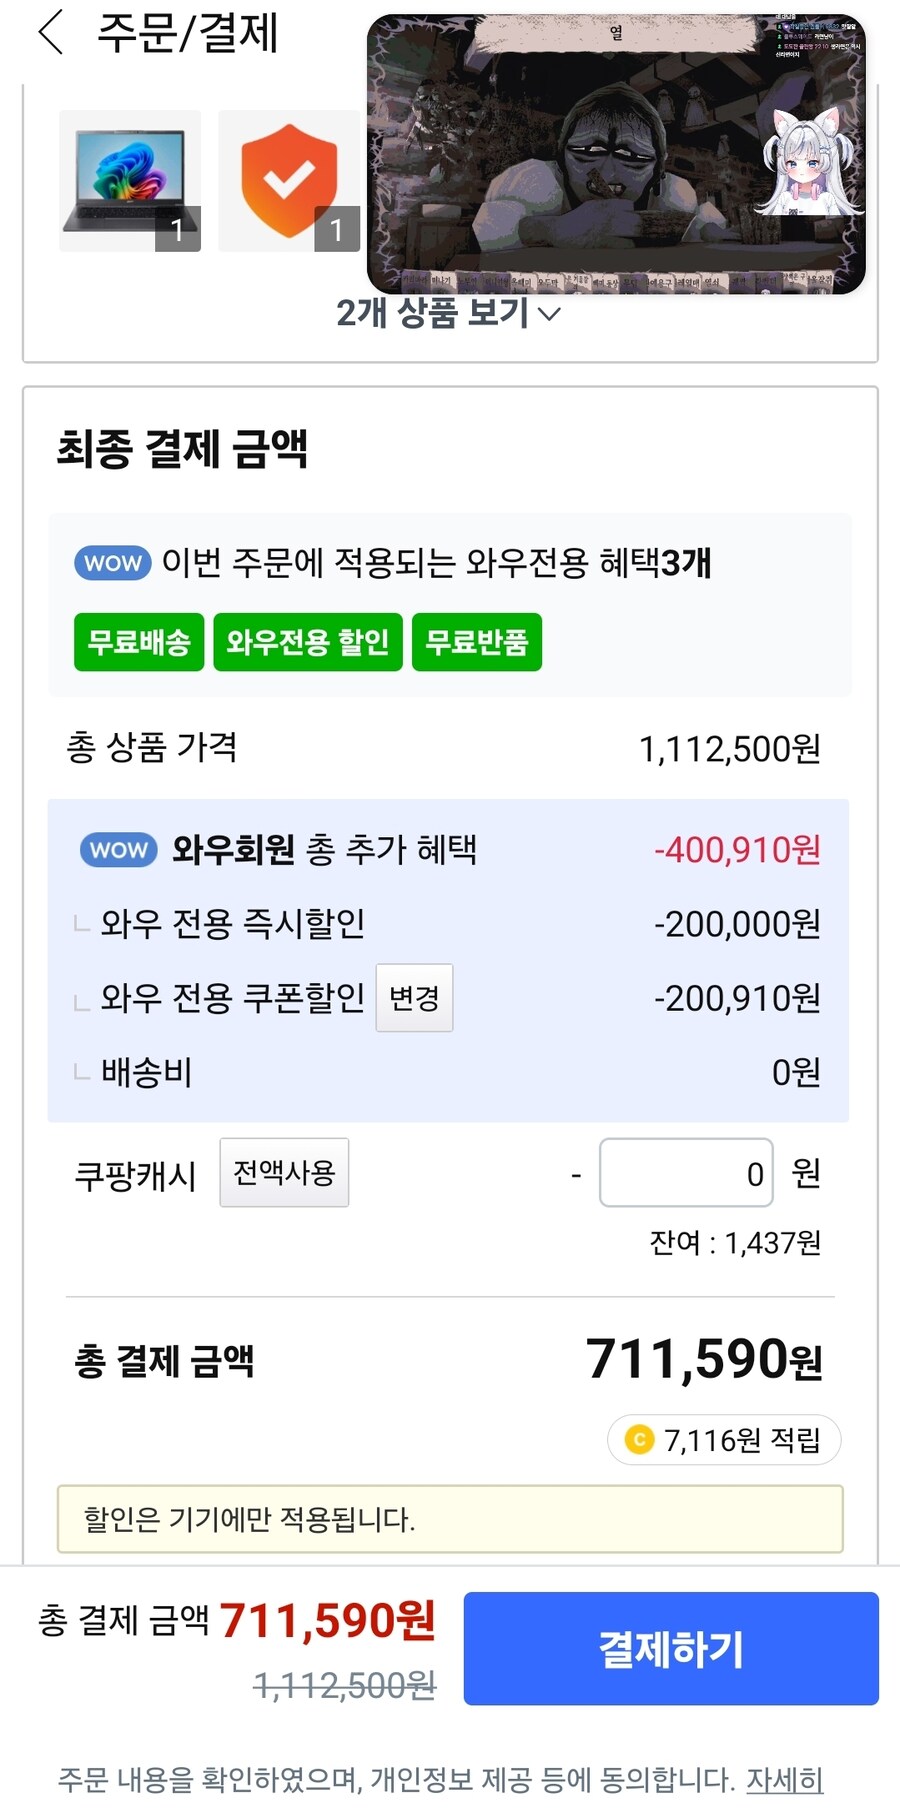The image size is (900, 1818).
Task: Select the 와우전용 할인 benefit tag
Action: point(307,643)
